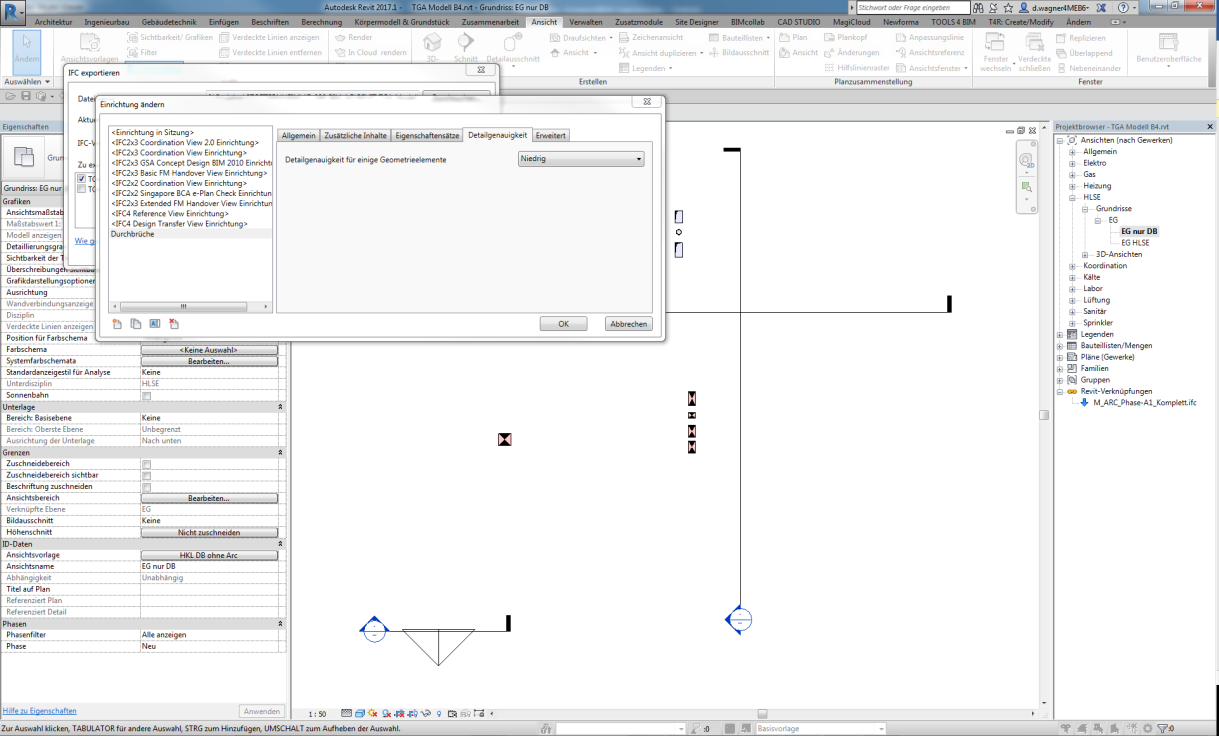Close the Projektbrowser panel with its X
Image resolution: width=1219 pixels, height=736 pixels.
pos(1212,127)
